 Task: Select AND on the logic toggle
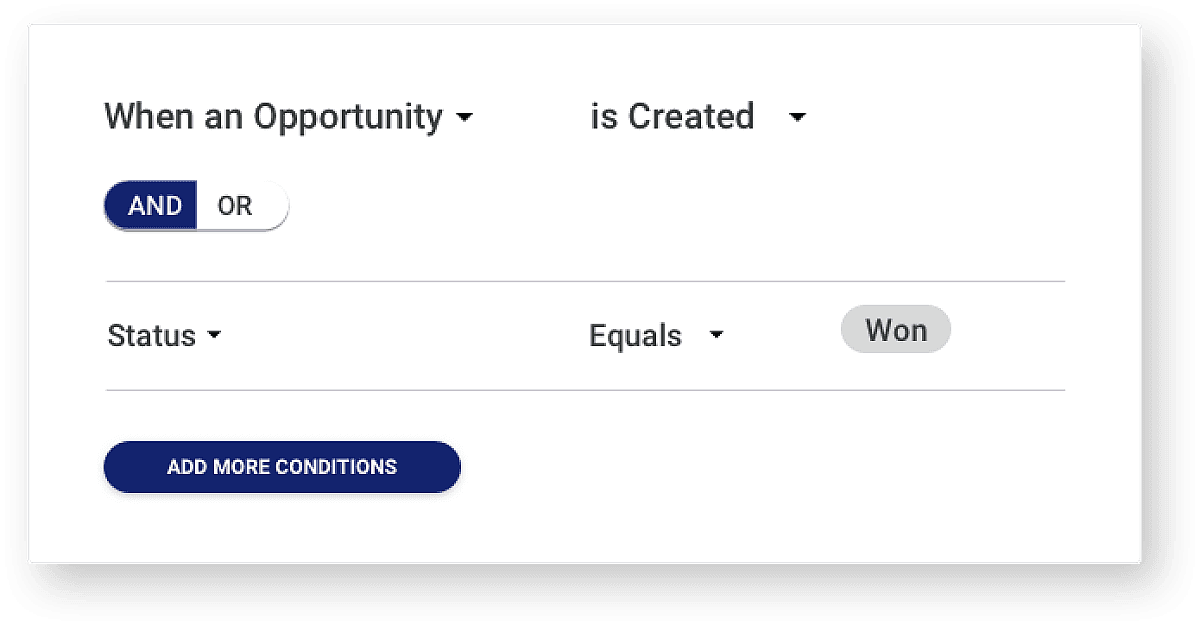point(152,205)
